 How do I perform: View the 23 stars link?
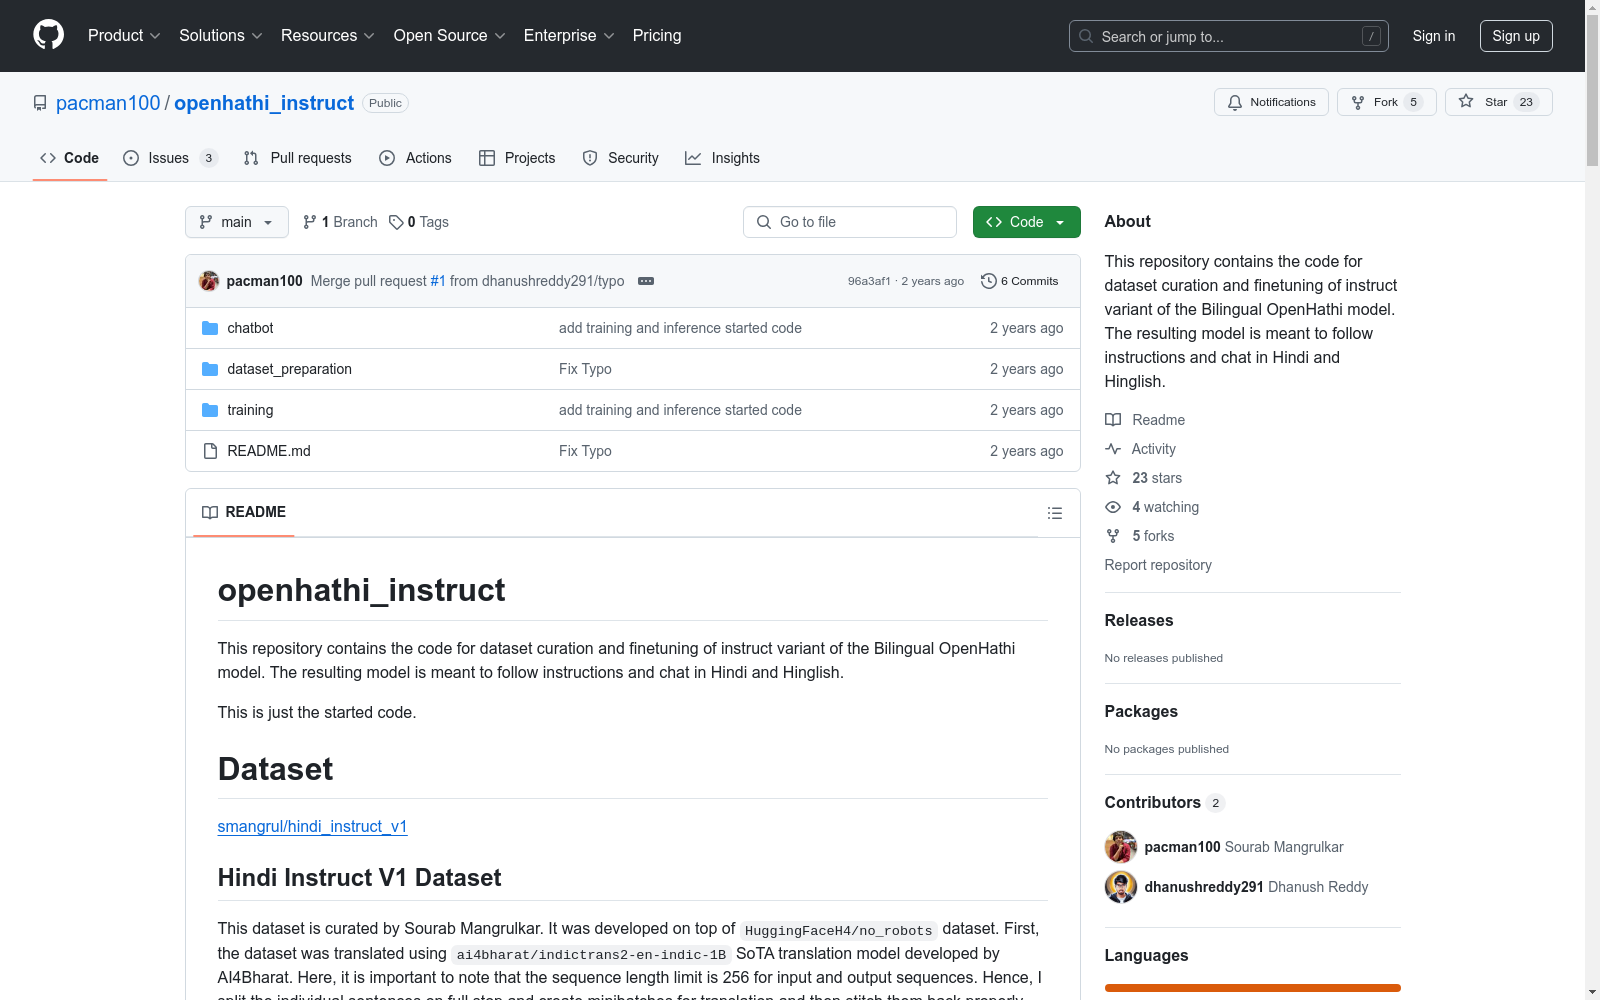coord(1144,478)
